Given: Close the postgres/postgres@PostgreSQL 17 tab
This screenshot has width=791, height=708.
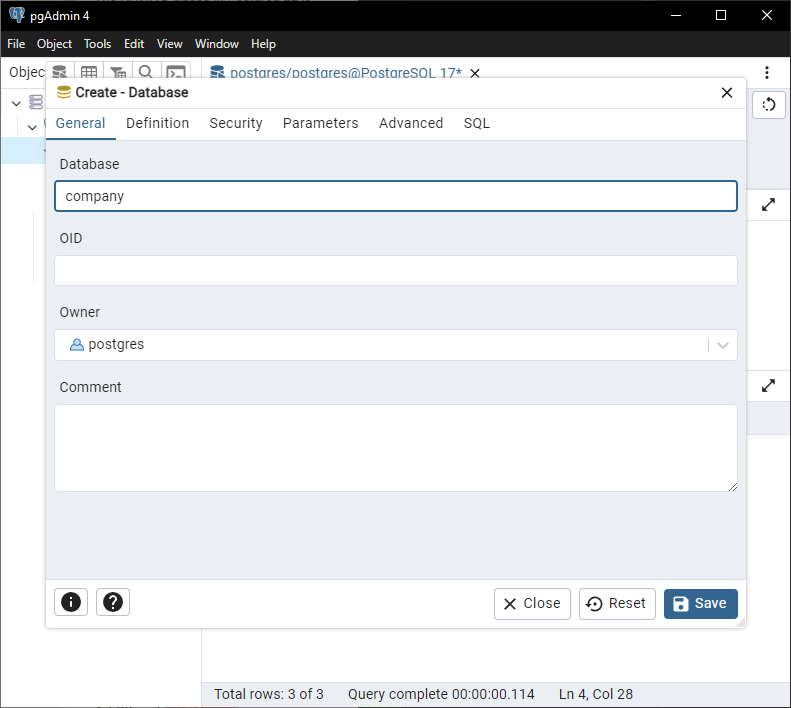Looking at the screenshot, I should tap(475, 73).
